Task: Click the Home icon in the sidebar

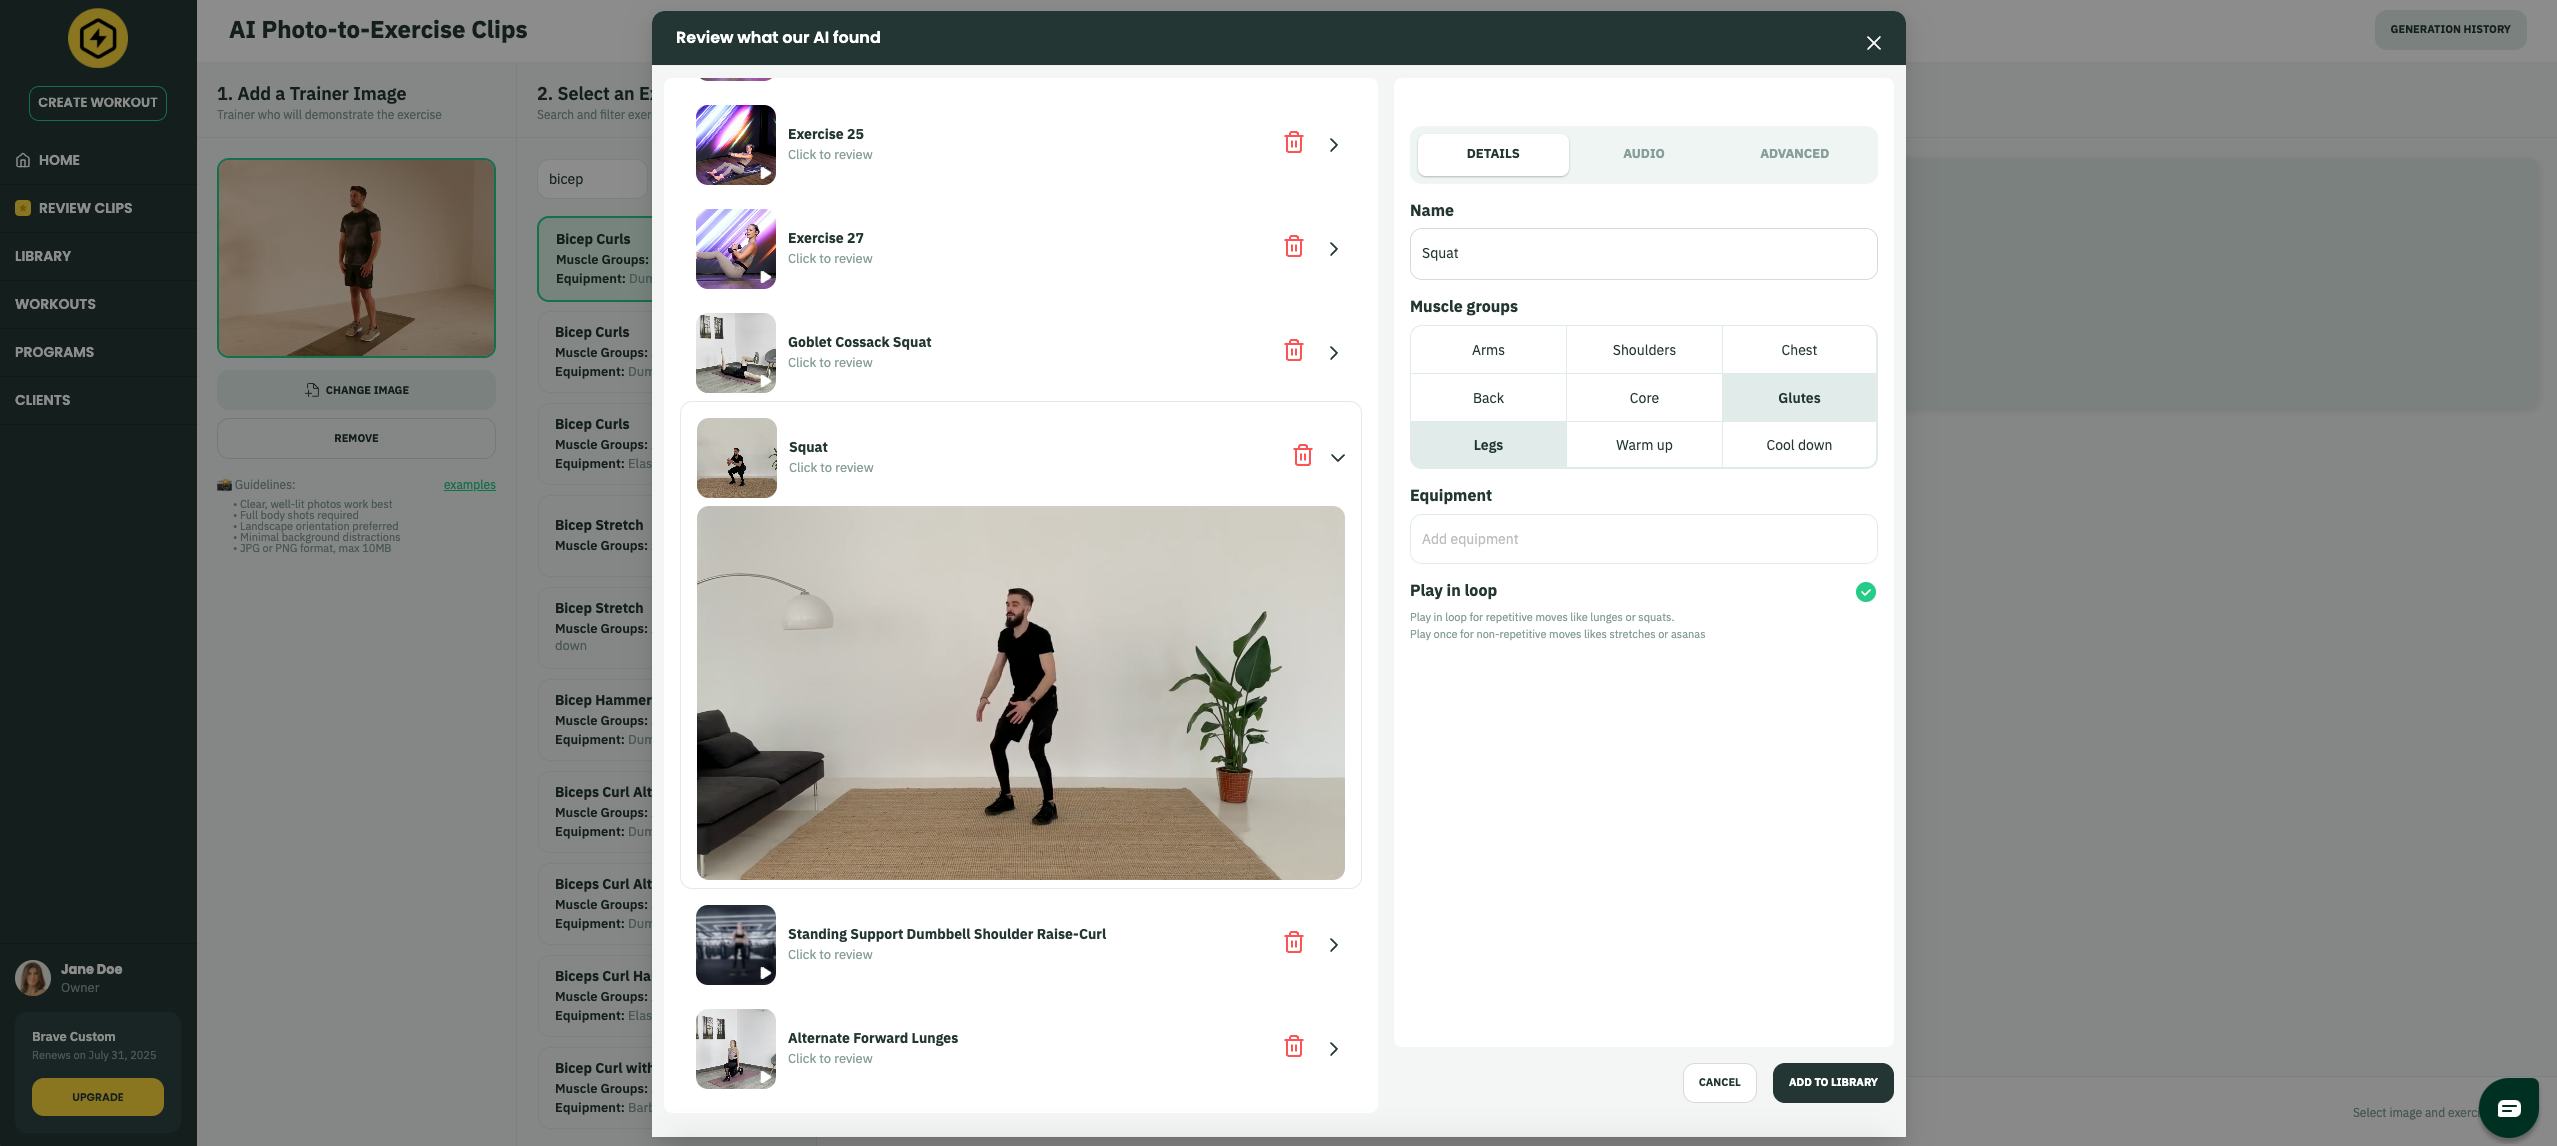Action: pos(23,160)
